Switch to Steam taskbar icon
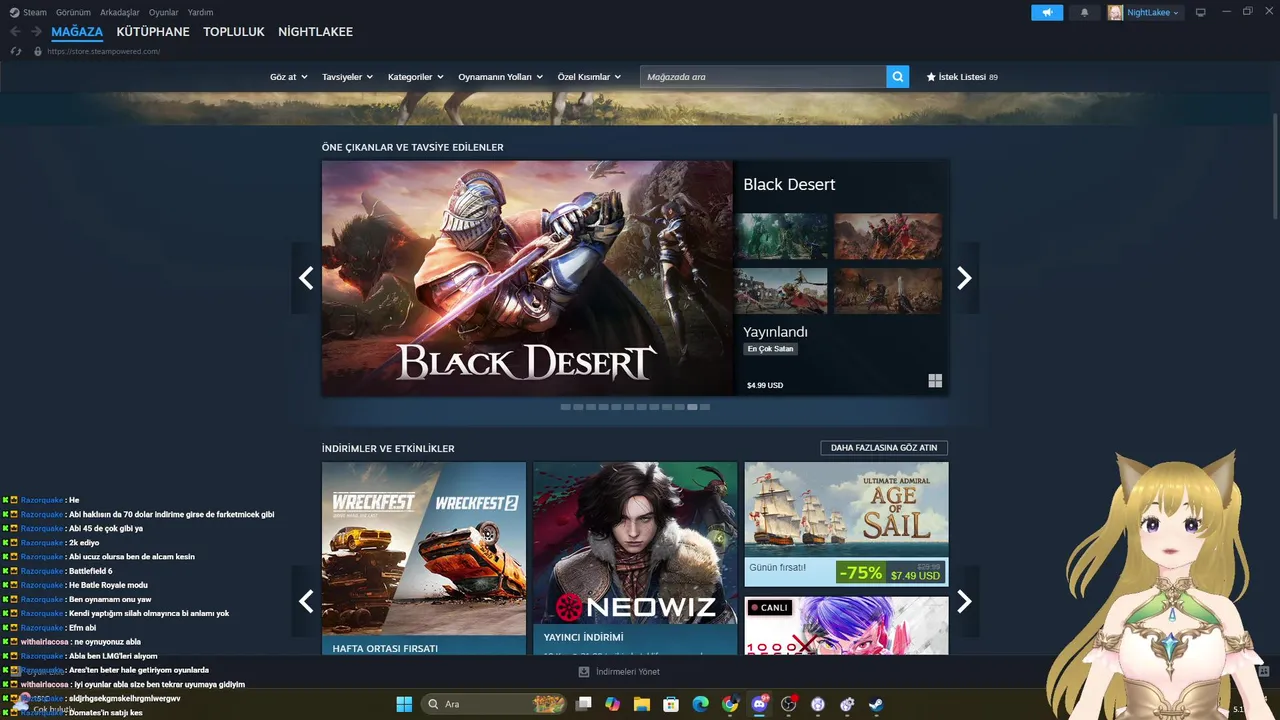Image resolution: width=1280 pixels, height=720 pixels. [876, 704]
